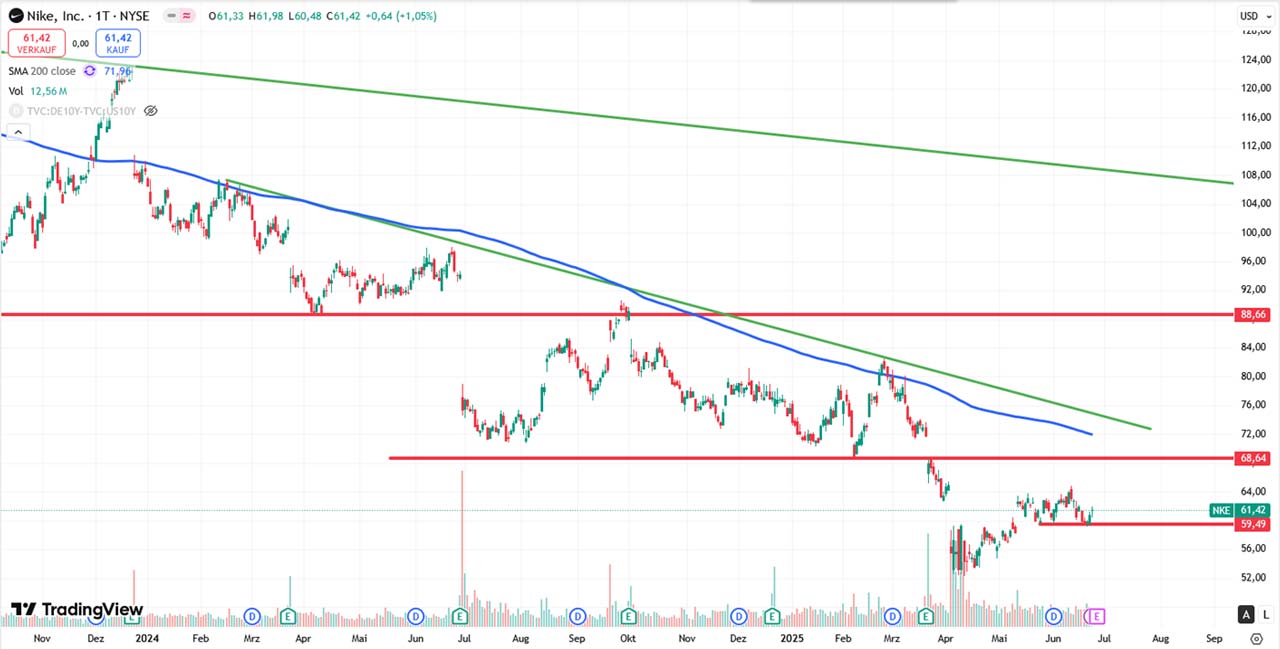Viewport: 1280px width, 649px height.
Task: Click the 100,00 label on price axis
Action: coord(1255,232)
